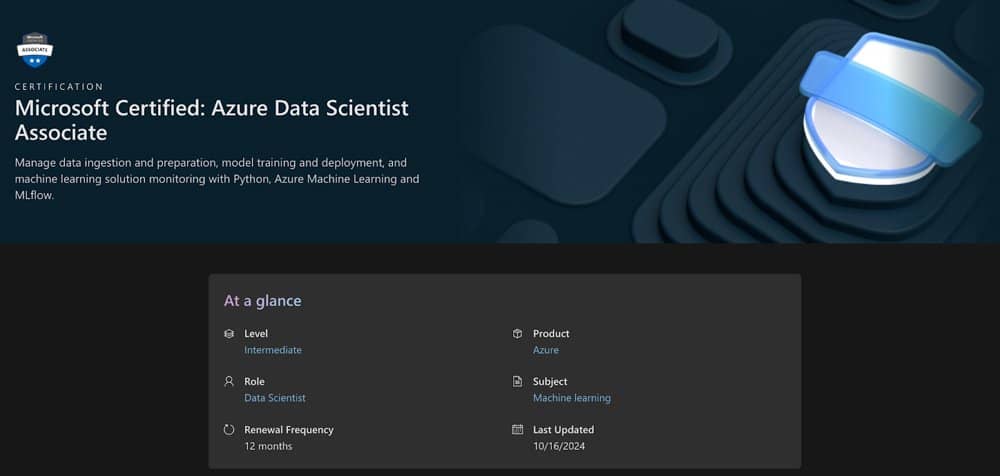Click the Product cube icon
The image size is (1000, 476).
tap(517, 334)
